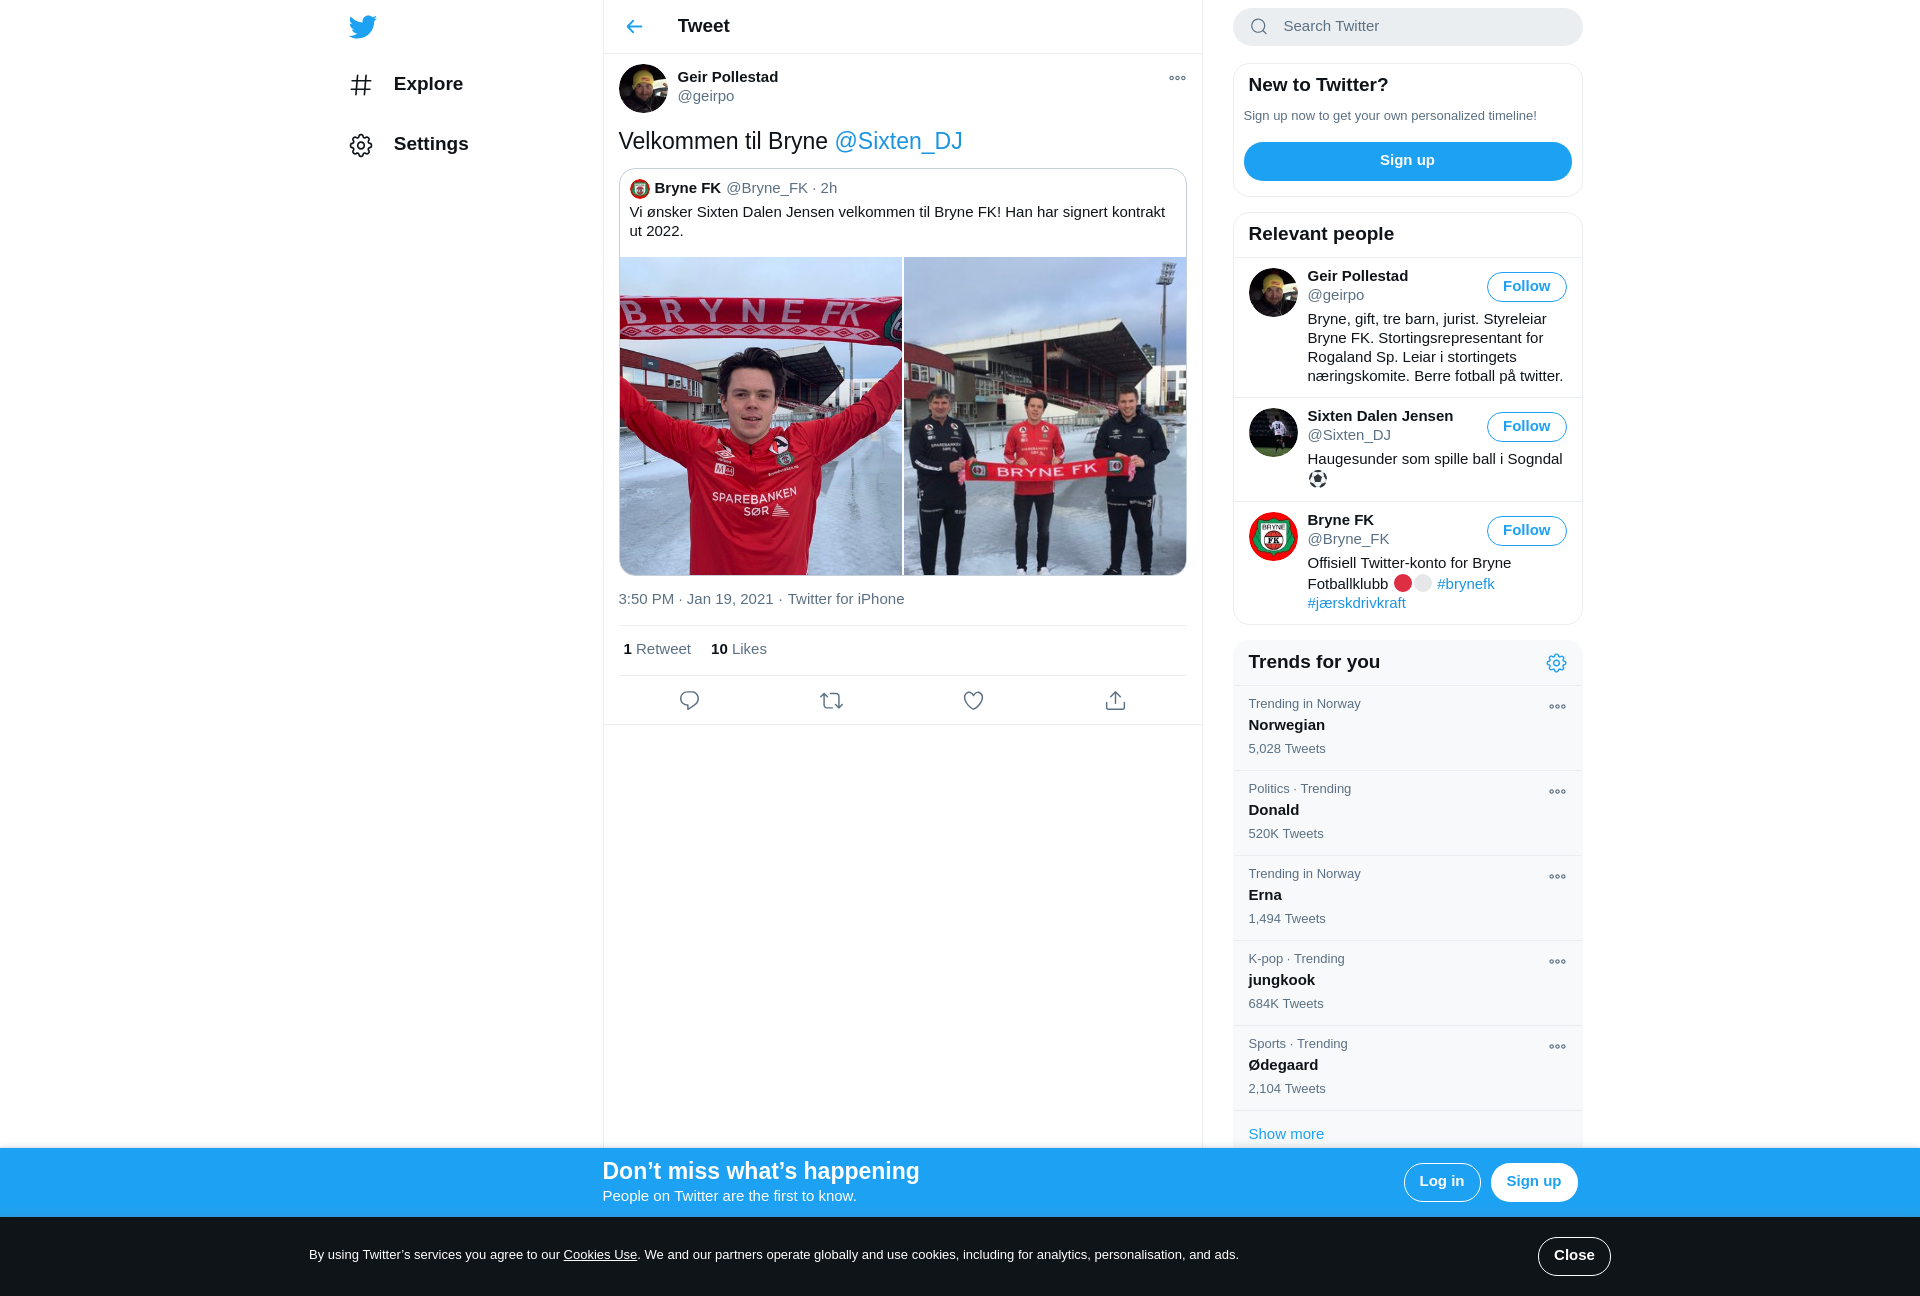This screenshot has width=1920, height=1296.
Task: Click the @Sixten_DJ mention link
Action: tap(898, 142)
